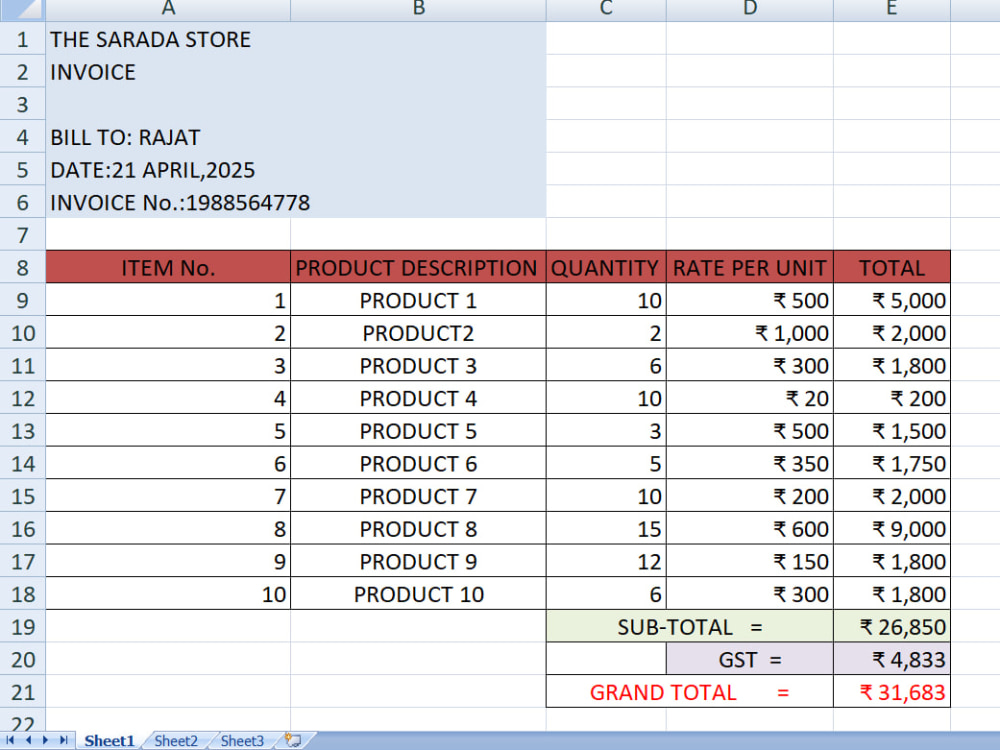
Task: Click the ₹ 150 rate cell
Action: [750, 561]
